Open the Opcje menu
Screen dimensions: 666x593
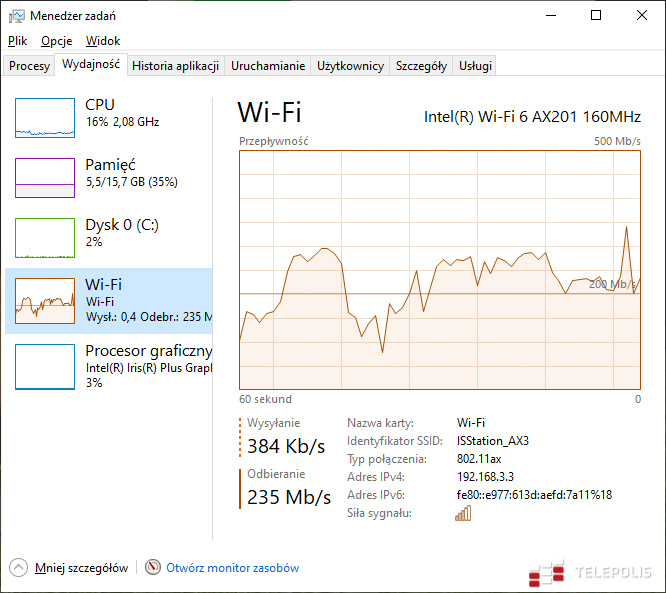[56, 41]
